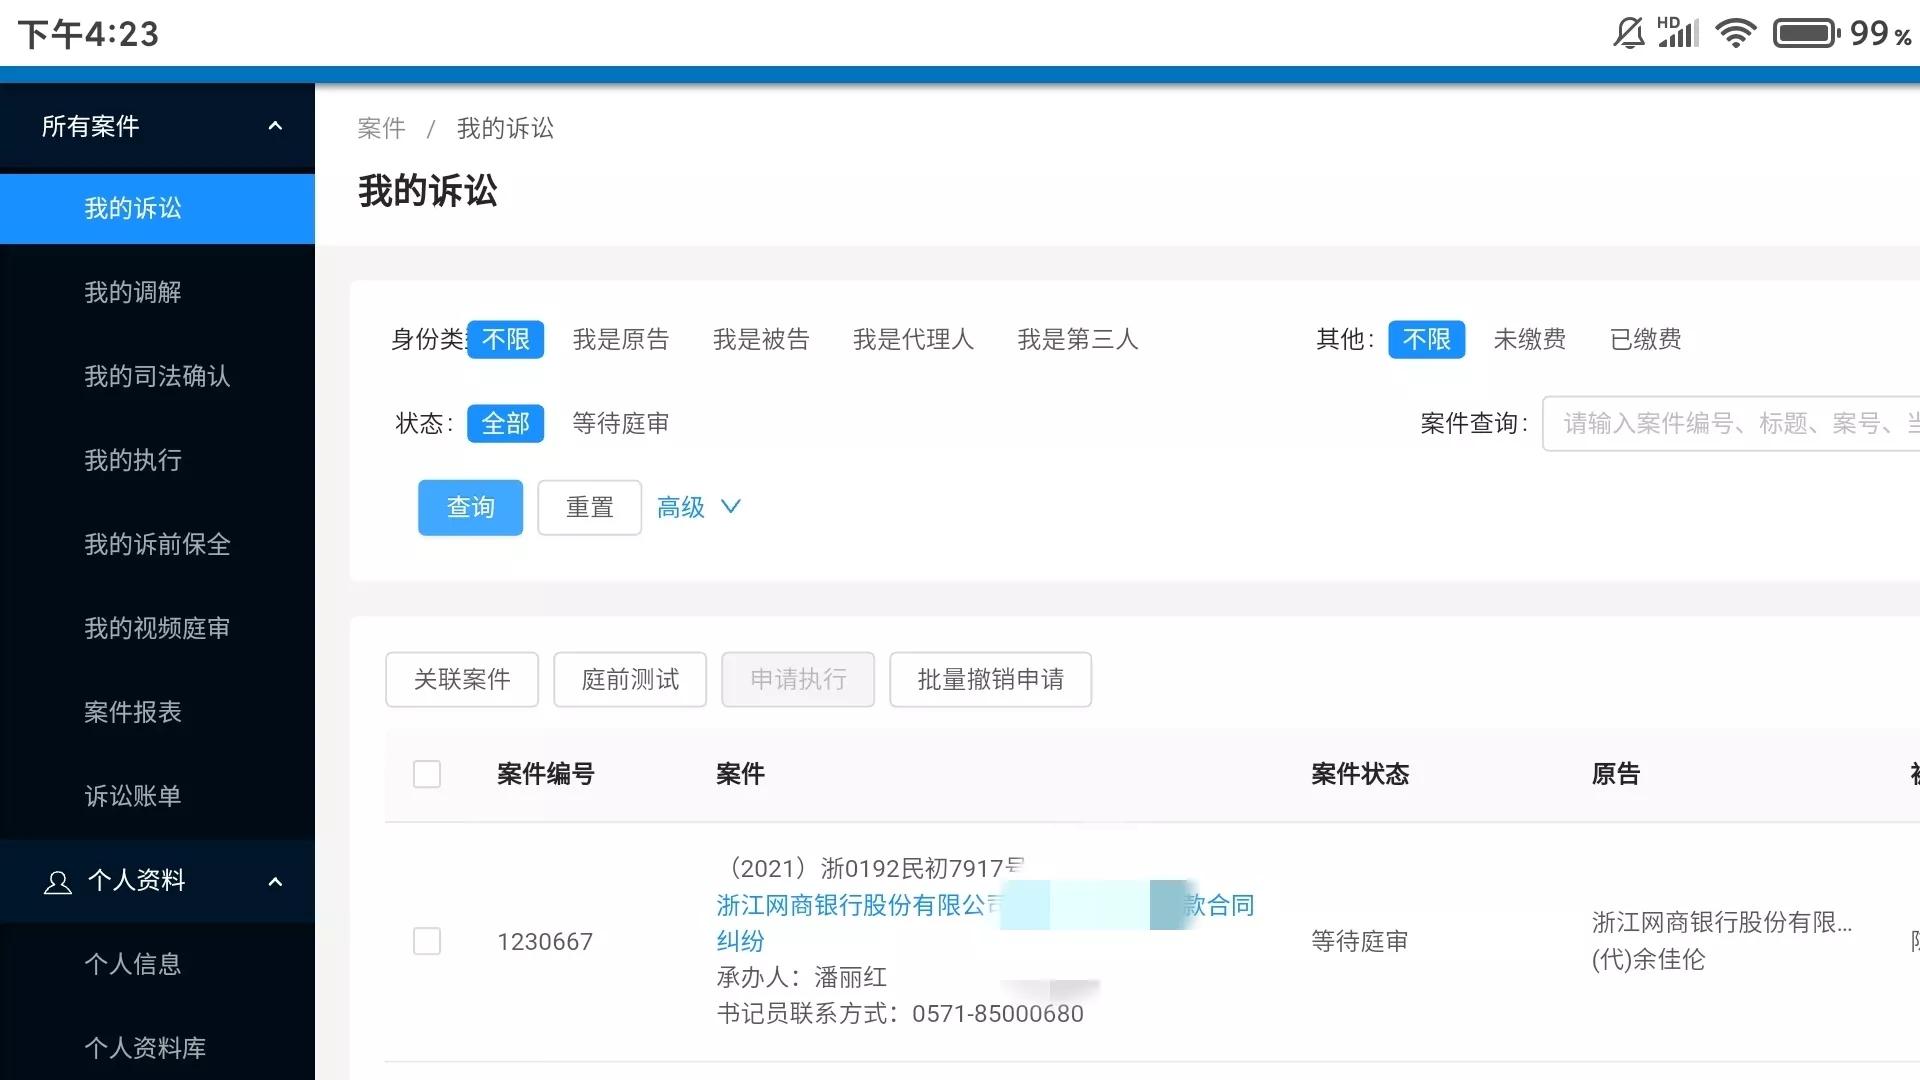
Task: Open 我的调解 in the sidebar
Action: pos(133,292)
